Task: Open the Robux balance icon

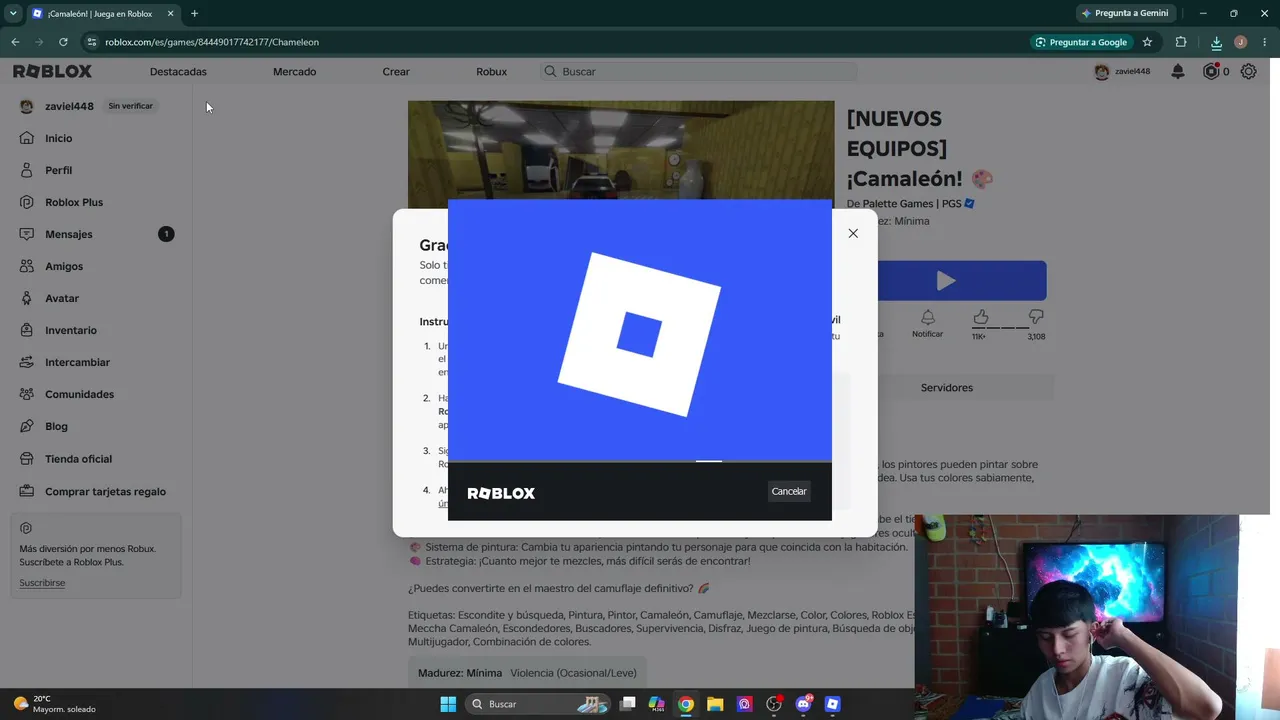Action: pyautogui.click(x=1211, y=71)
